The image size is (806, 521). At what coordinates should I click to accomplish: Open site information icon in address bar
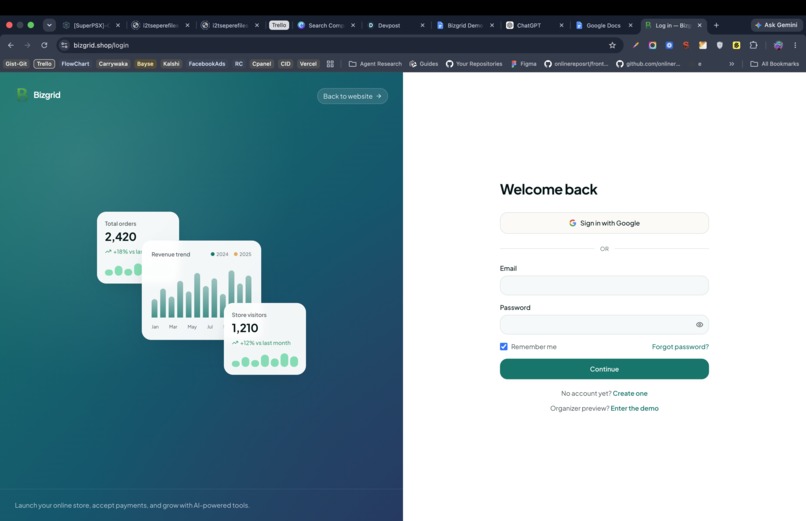click(64, 45)
